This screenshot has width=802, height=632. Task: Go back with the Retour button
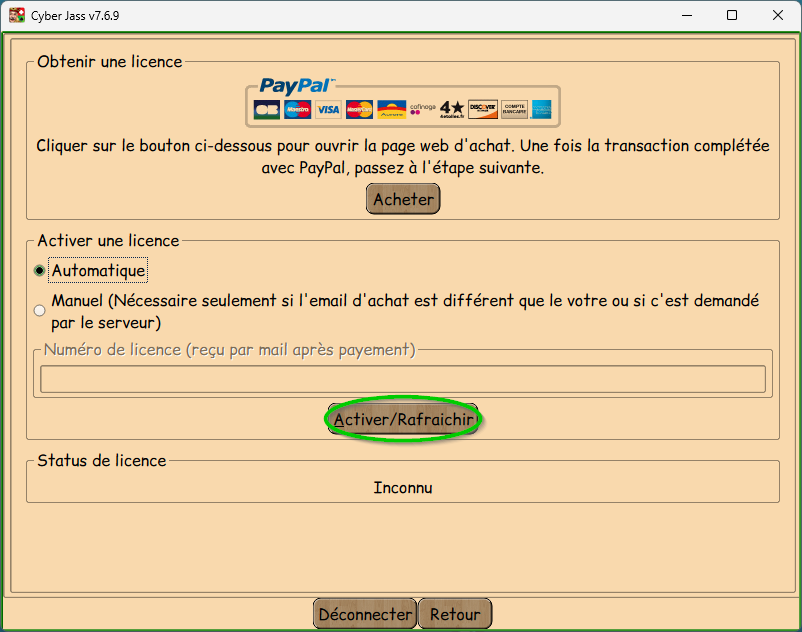point(455,614)
